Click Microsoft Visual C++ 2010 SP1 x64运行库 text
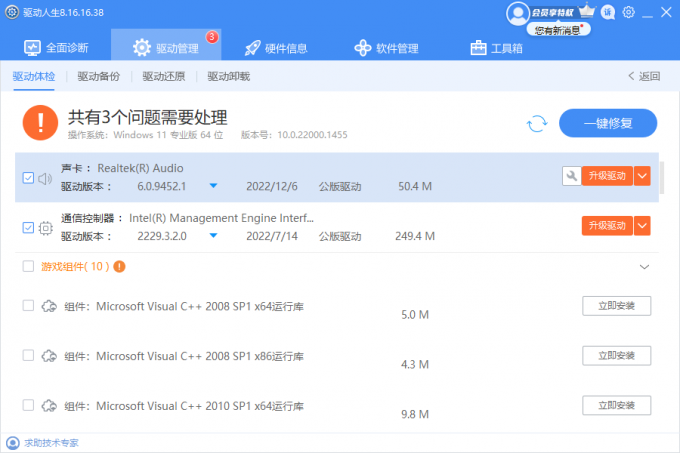Viewport: 680px width, 453px height. click(200, 406)
